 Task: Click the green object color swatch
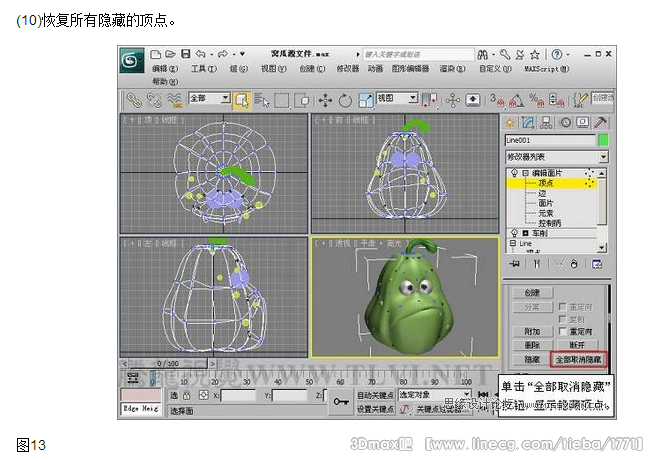tap(603, 140)
